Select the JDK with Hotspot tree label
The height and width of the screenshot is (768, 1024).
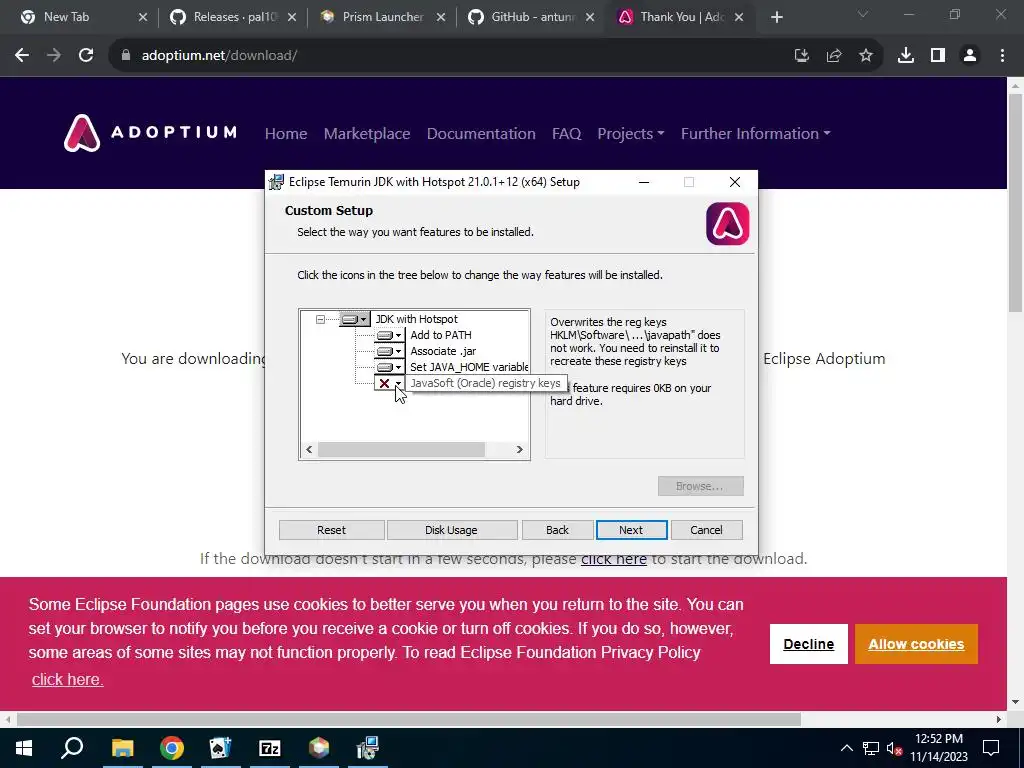click(x=417, y=319)
